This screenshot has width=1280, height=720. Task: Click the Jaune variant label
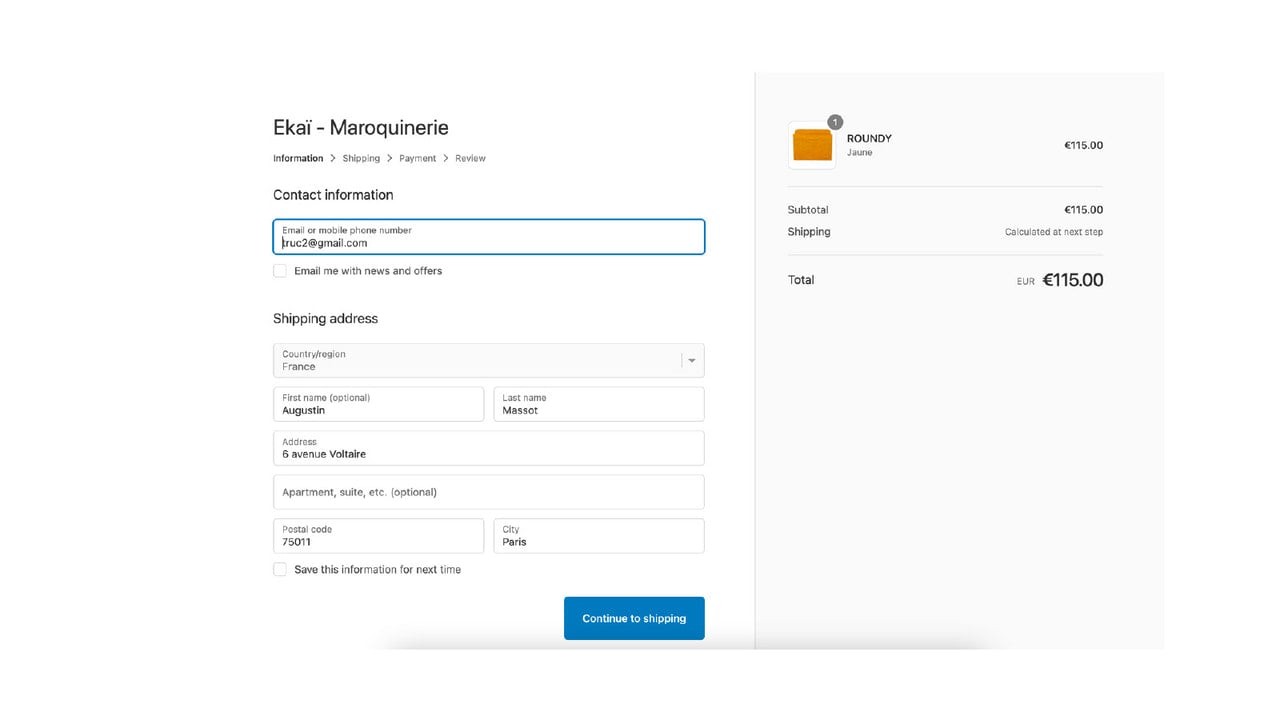[859, 153]
